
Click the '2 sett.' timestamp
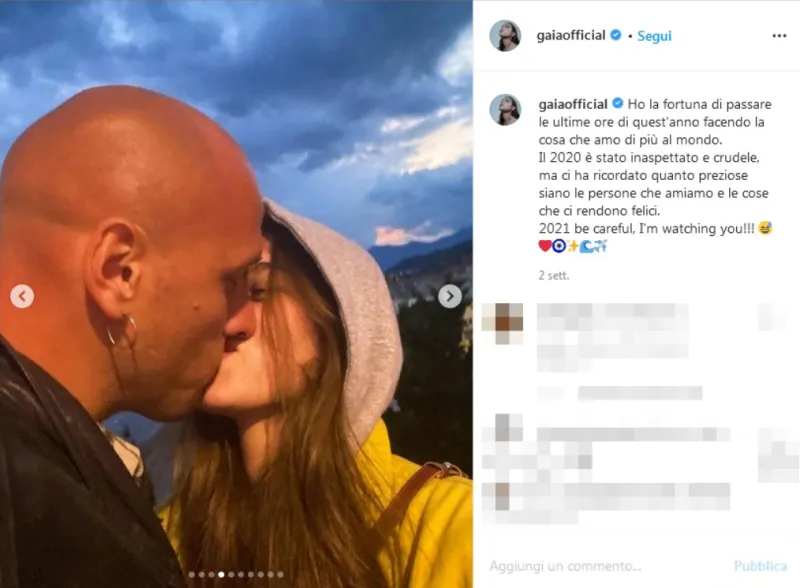(x=554, y=276)
